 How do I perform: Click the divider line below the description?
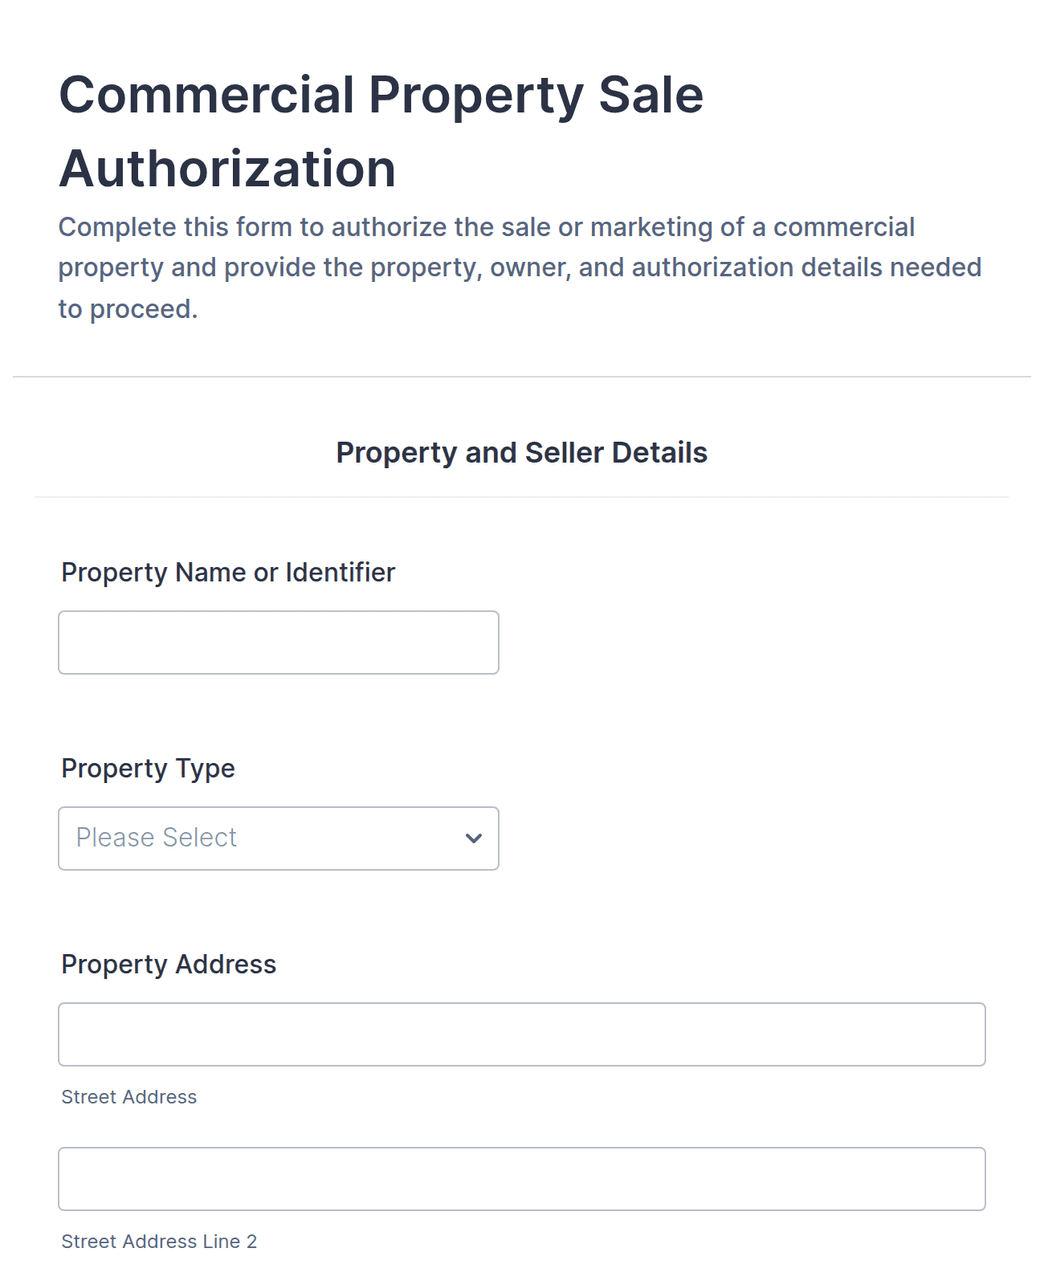pyautogui.click(x=522, y=377)
